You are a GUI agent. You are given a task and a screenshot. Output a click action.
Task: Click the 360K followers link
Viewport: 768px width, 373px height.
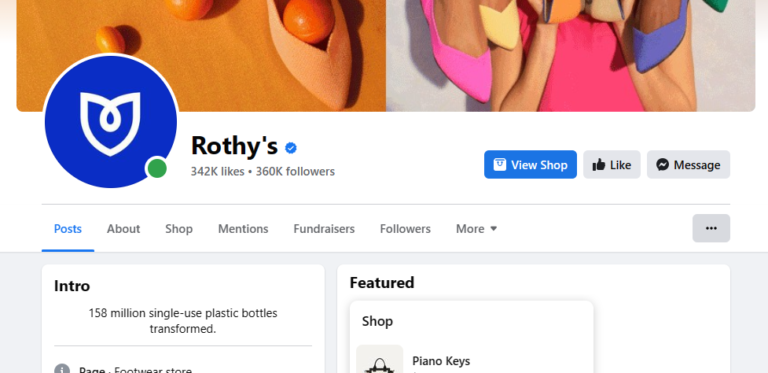(295, 171)
